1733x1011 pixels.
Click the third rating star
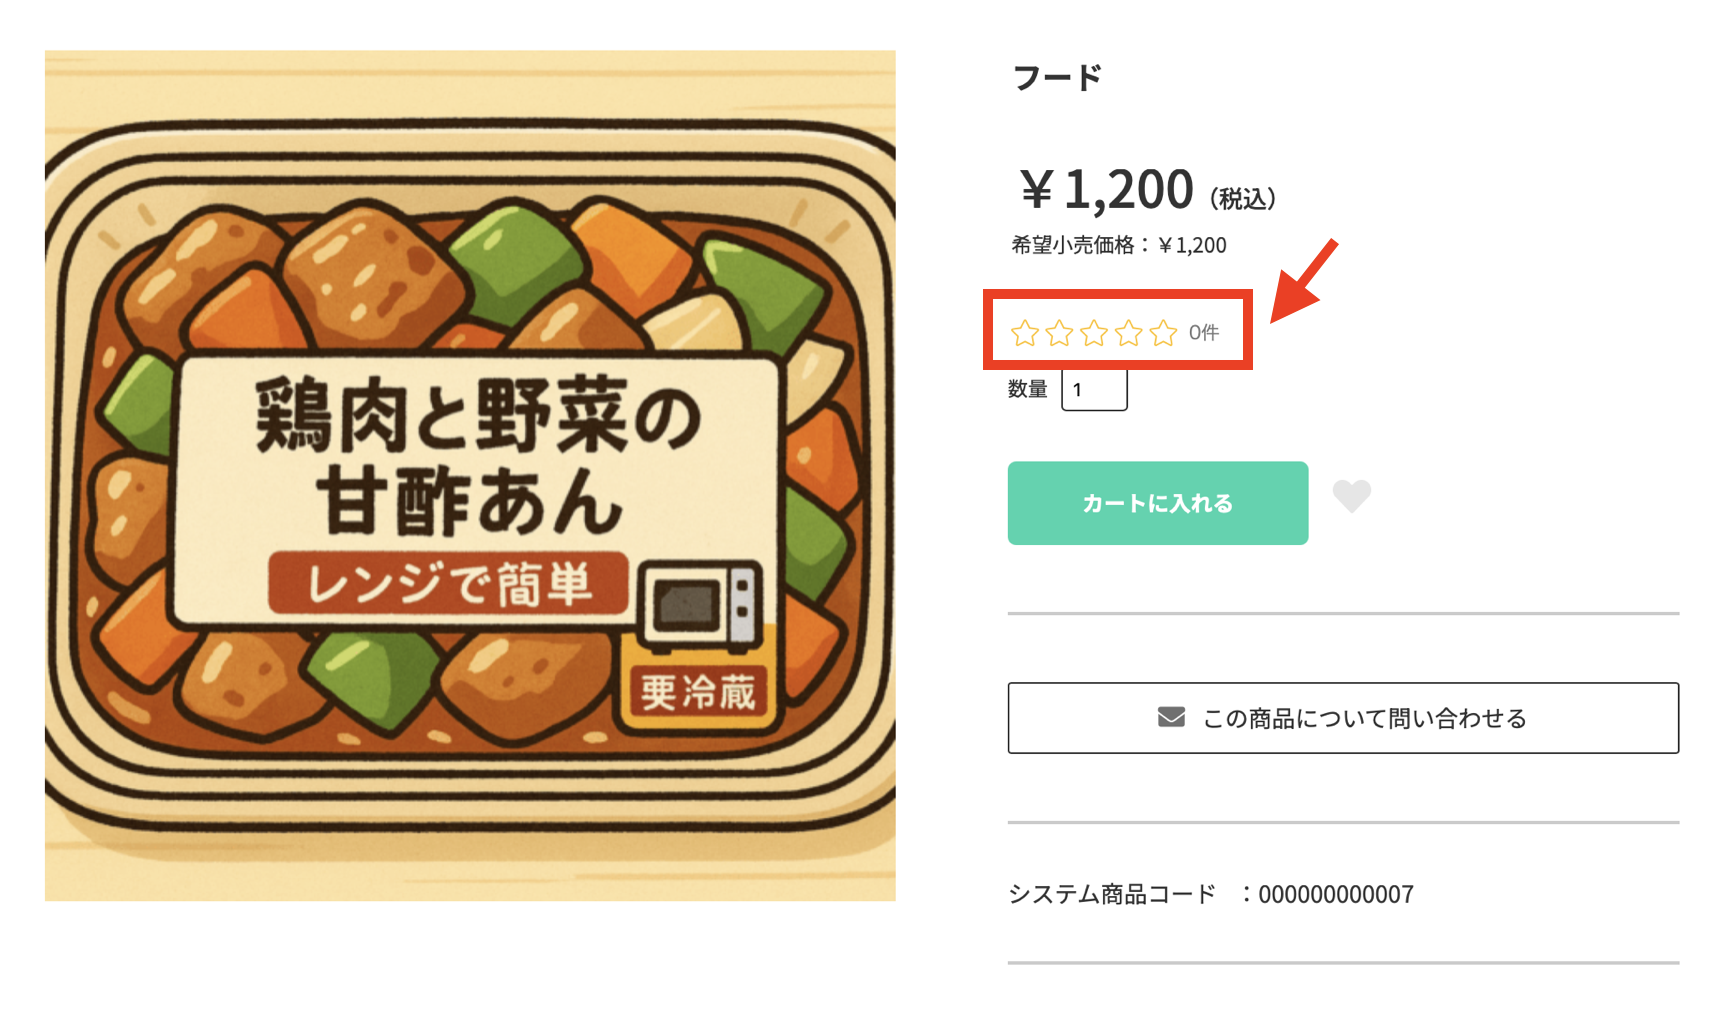(1094, 333)
